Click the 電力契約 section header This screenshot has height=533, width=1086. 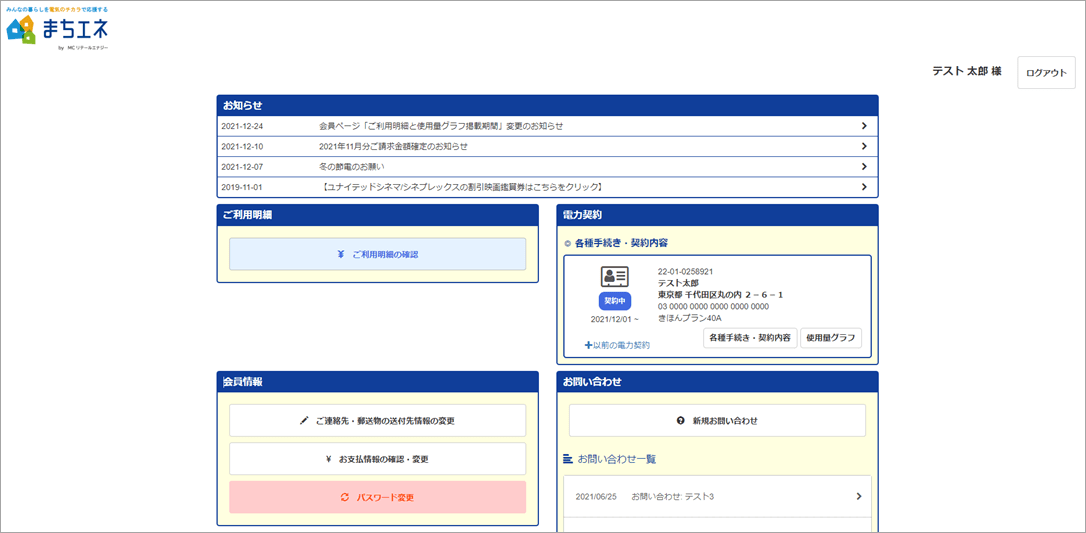[x=718, y=215]
